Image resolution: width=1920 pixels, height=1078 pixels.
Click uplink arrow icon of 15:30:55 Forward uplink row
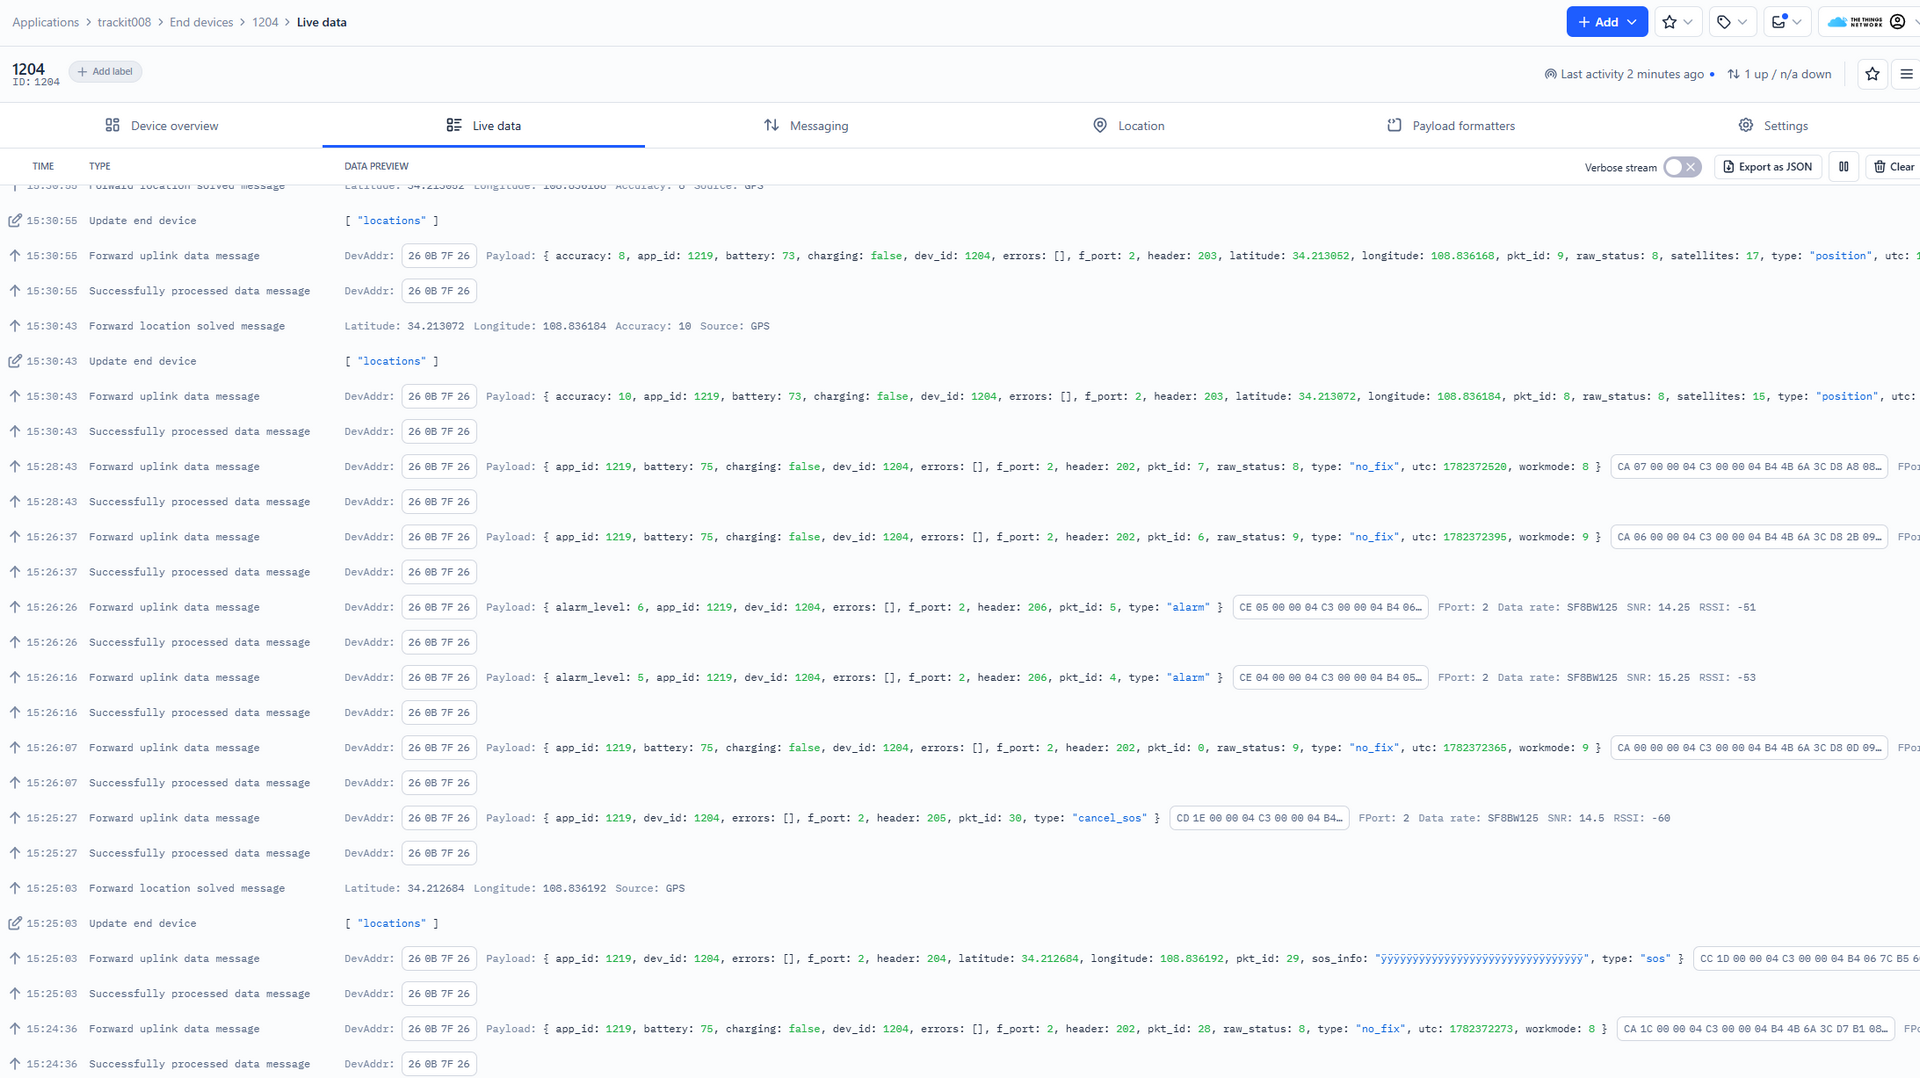pos(15,256)
